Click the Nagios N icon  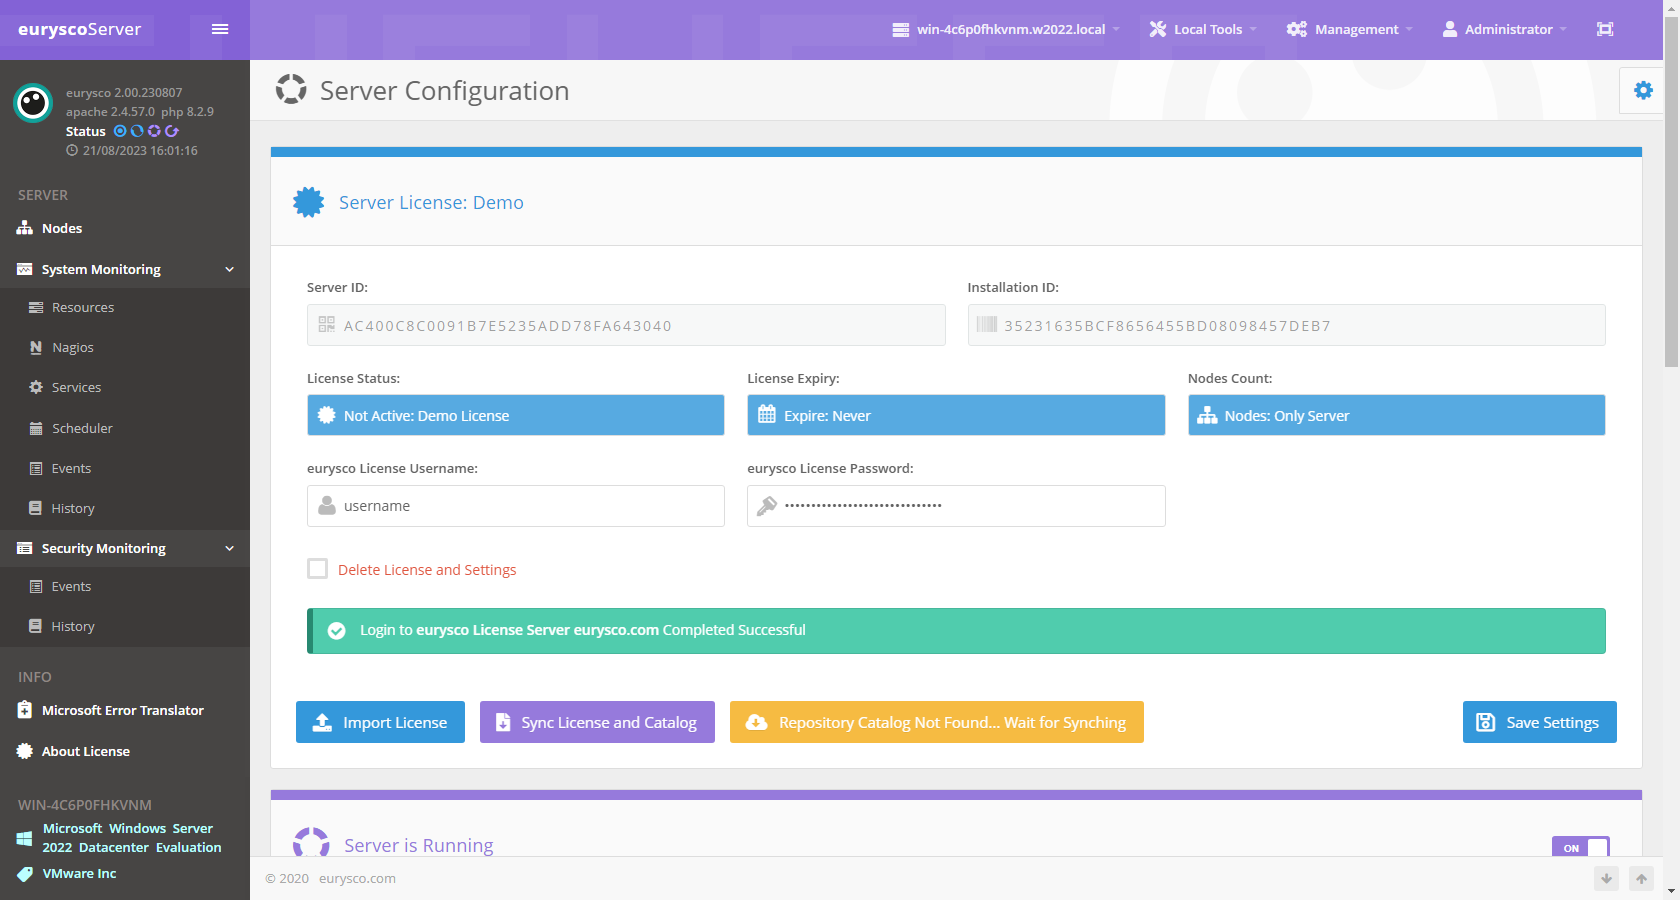coord(36,347)
